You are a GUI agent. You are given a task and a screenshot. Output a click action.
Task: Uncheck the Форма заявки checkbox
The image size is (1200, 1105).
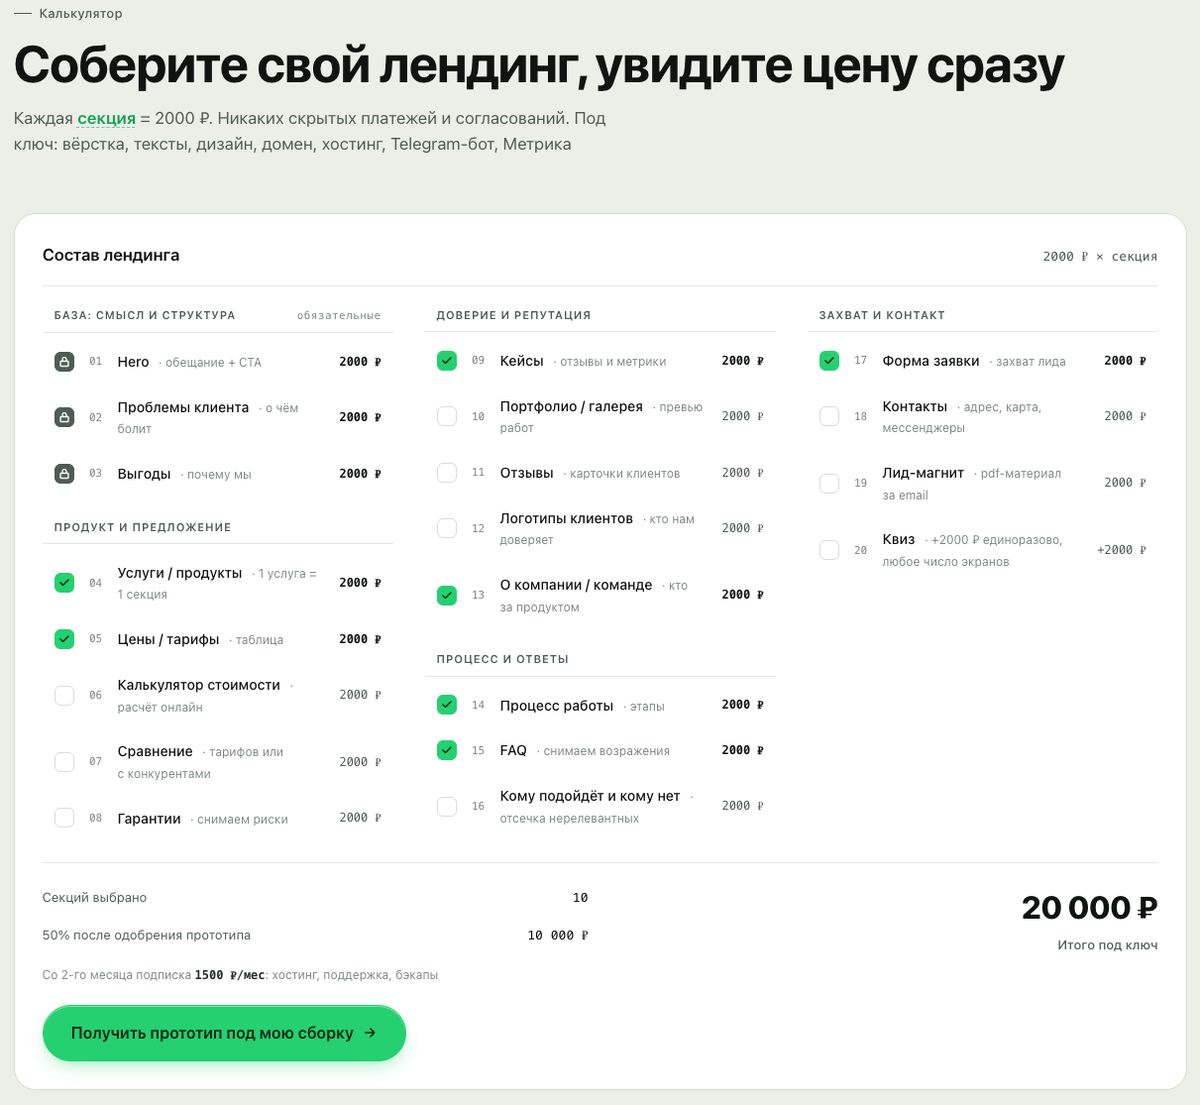pos(829,361)
